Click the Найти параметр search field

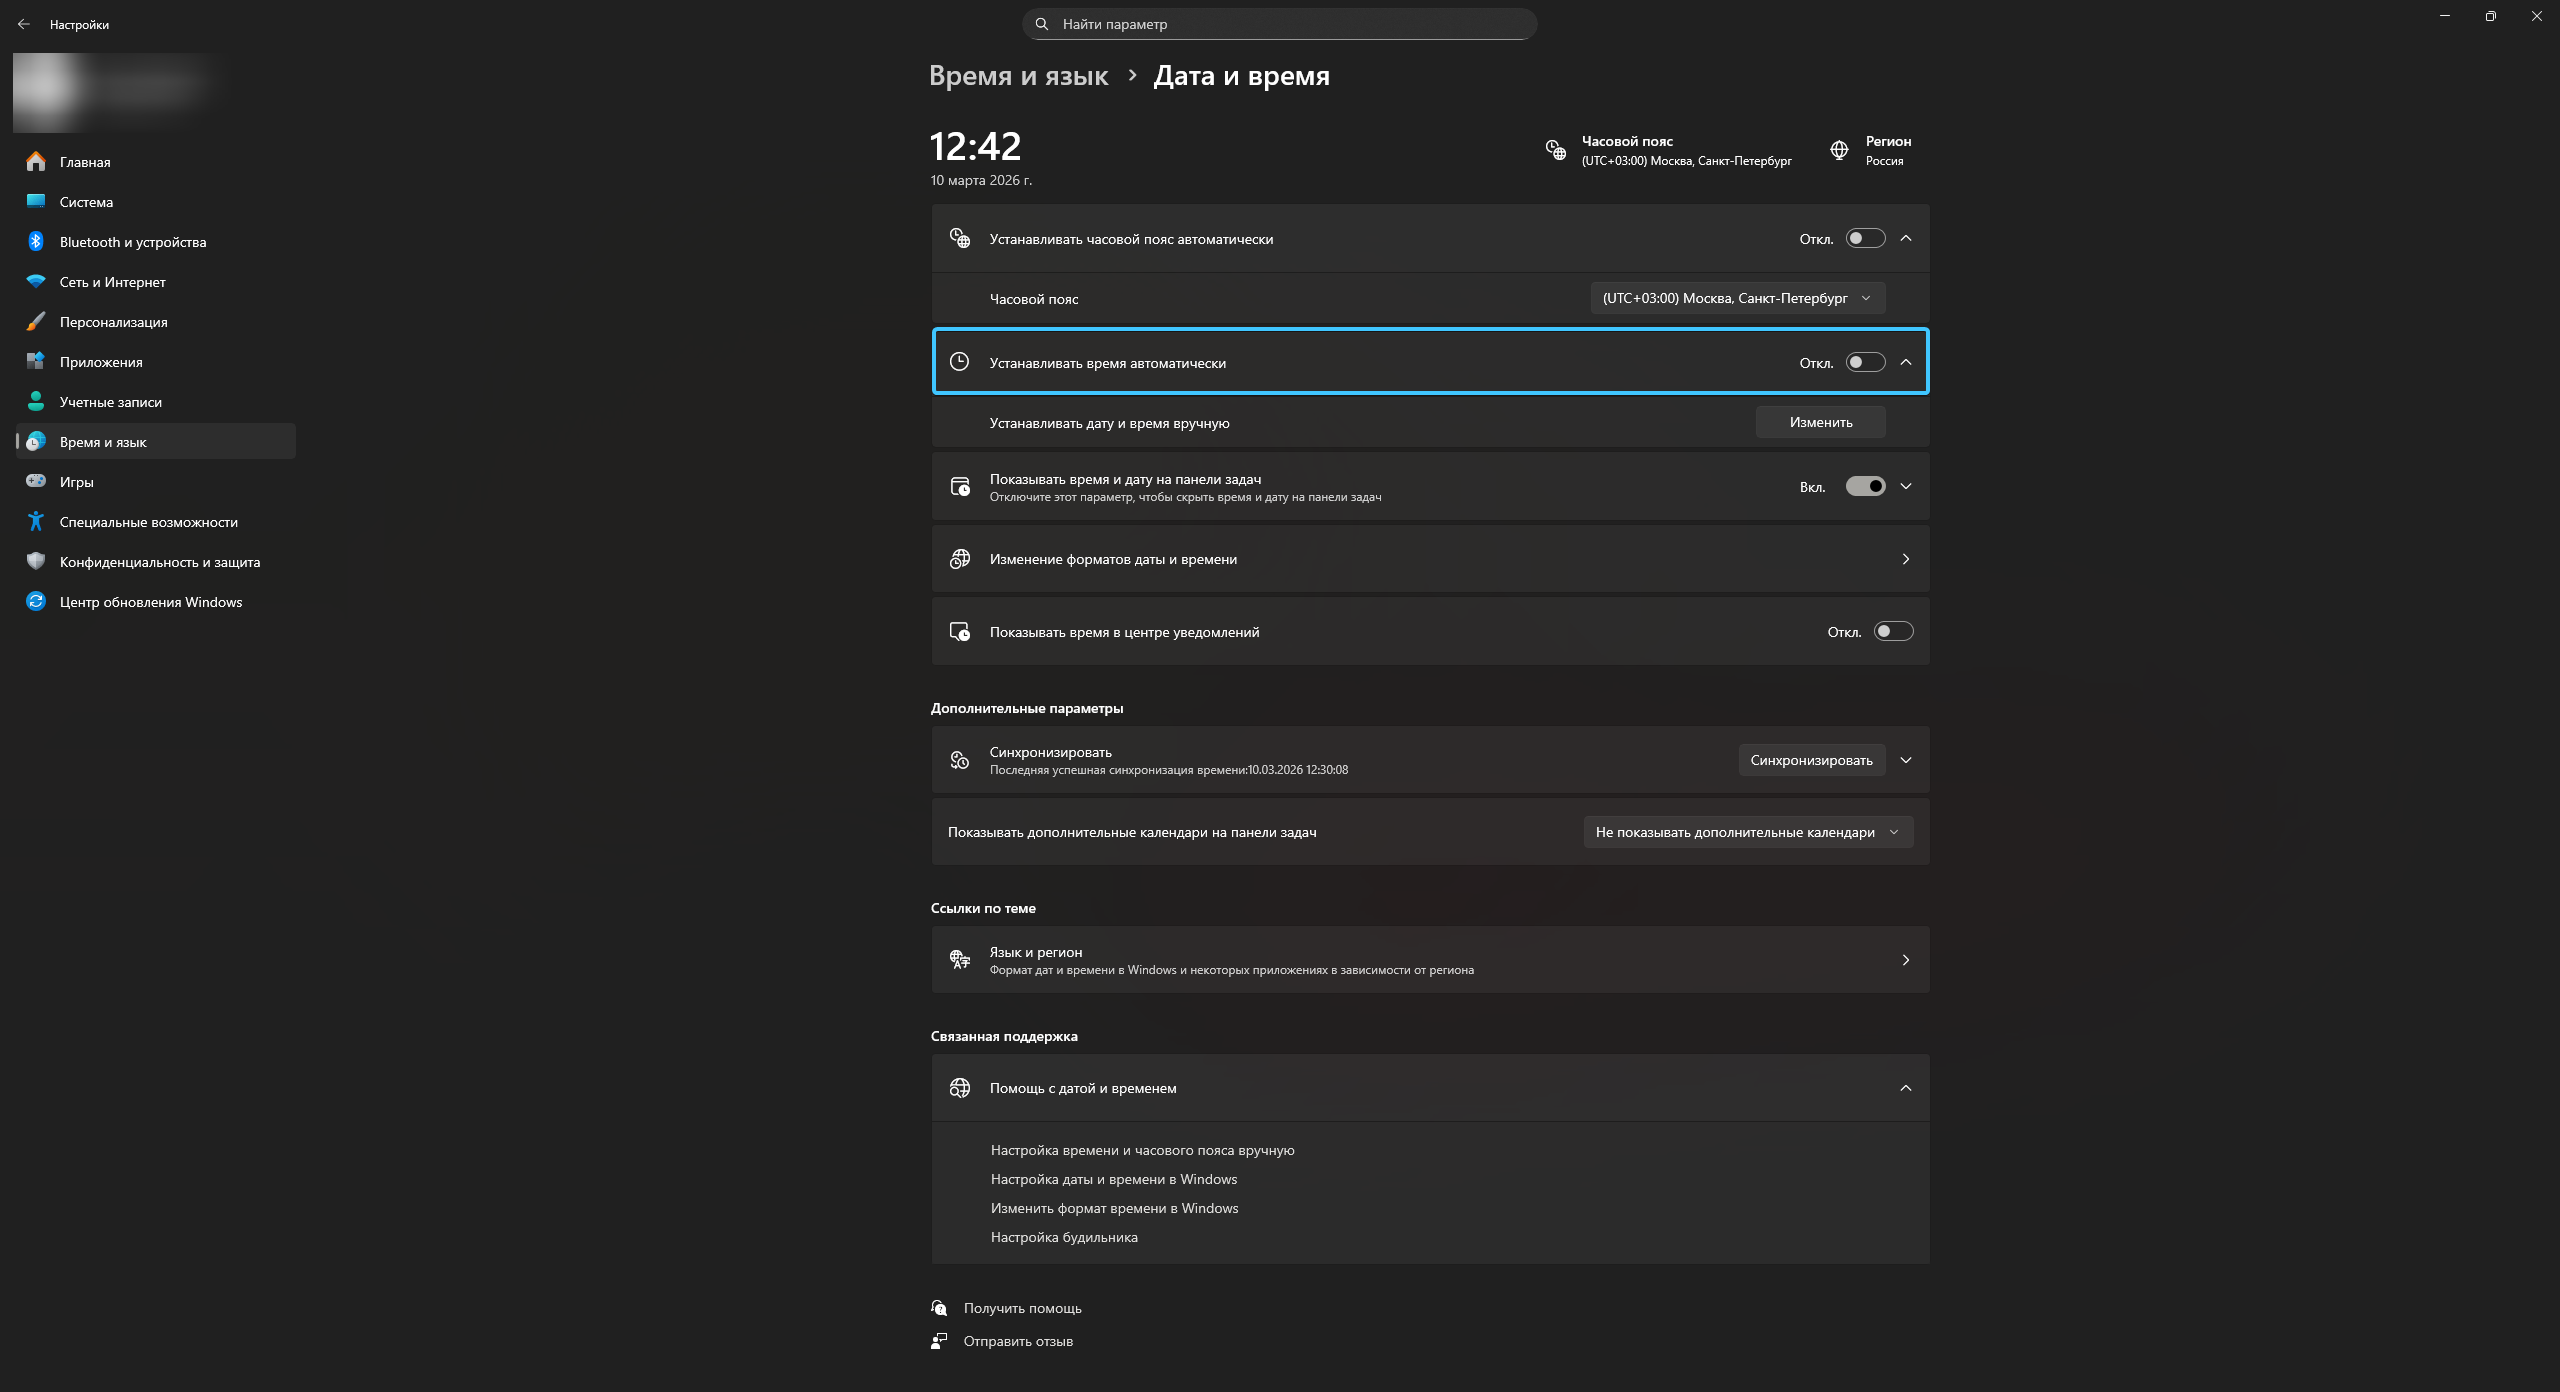1280,24
